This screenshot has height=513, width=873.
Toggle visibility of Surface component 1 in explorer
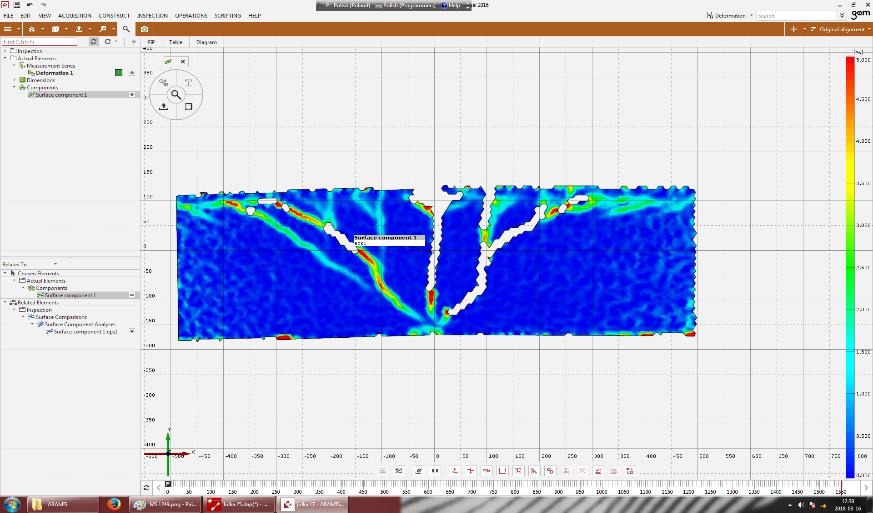pyautogui.click(x=132, y=94)
